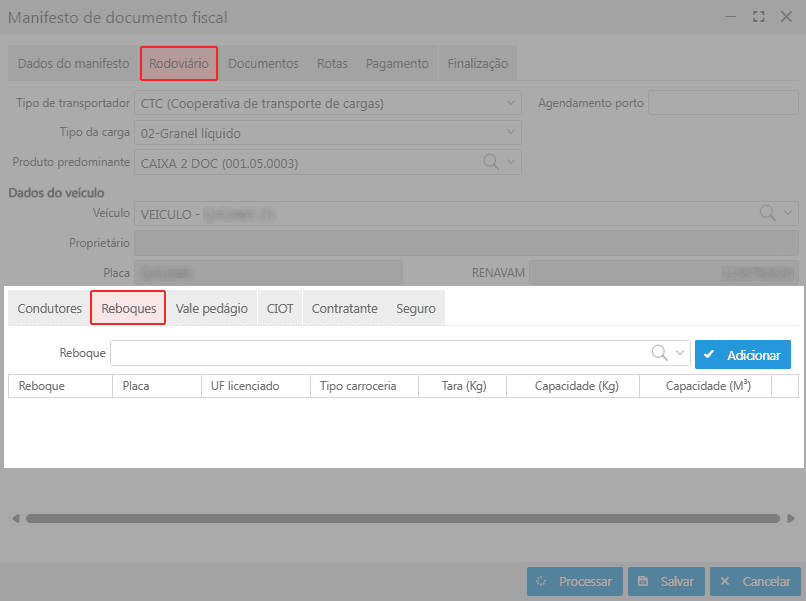Select the Condutores tab
Image resolution: width=806 pixels, height=601 pixels.
coord(49,309)
